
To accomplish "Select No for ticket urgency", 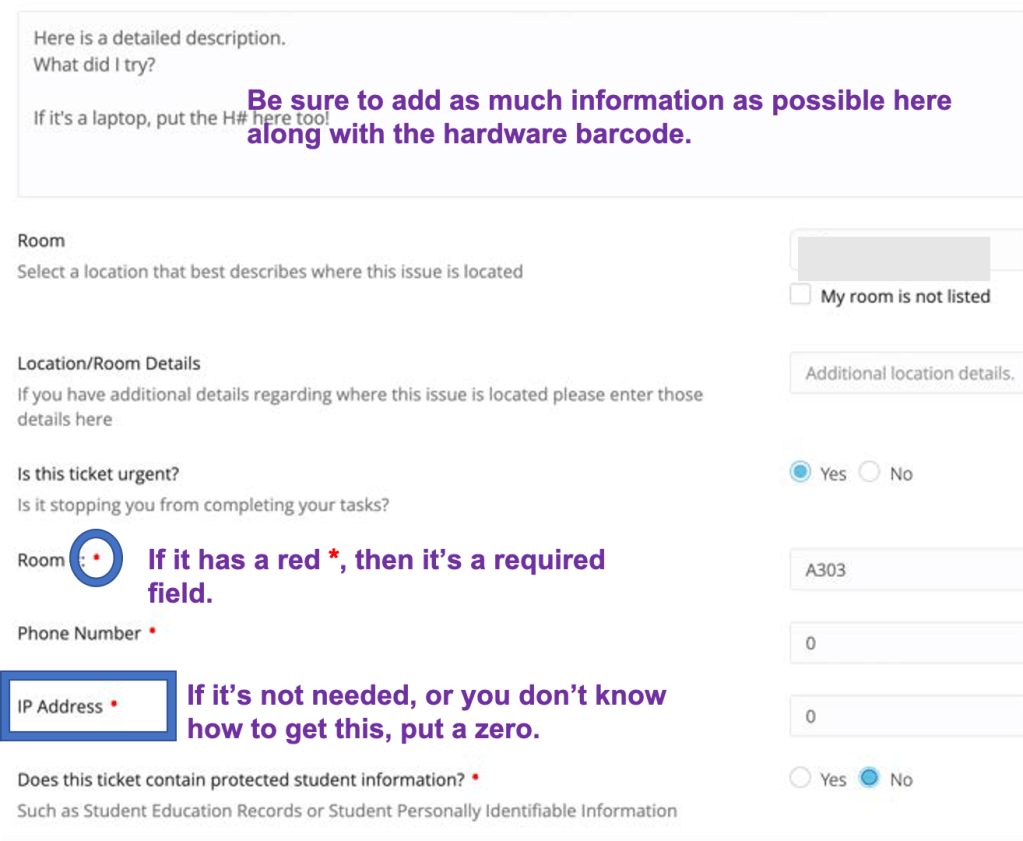I will tap(869, 473).
